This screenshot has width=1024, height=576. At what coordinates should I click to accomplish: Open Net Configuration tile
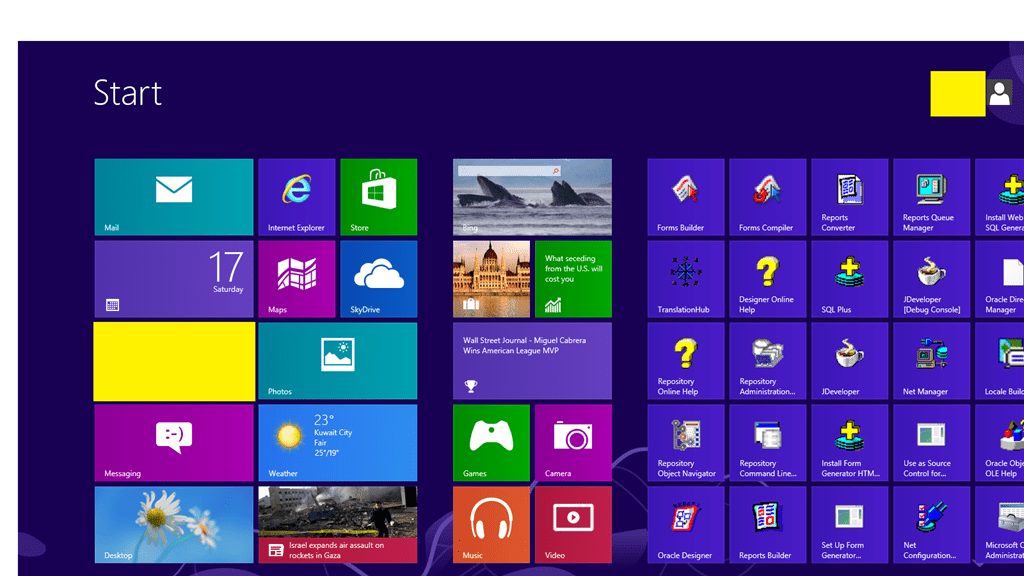click(932, 524)
